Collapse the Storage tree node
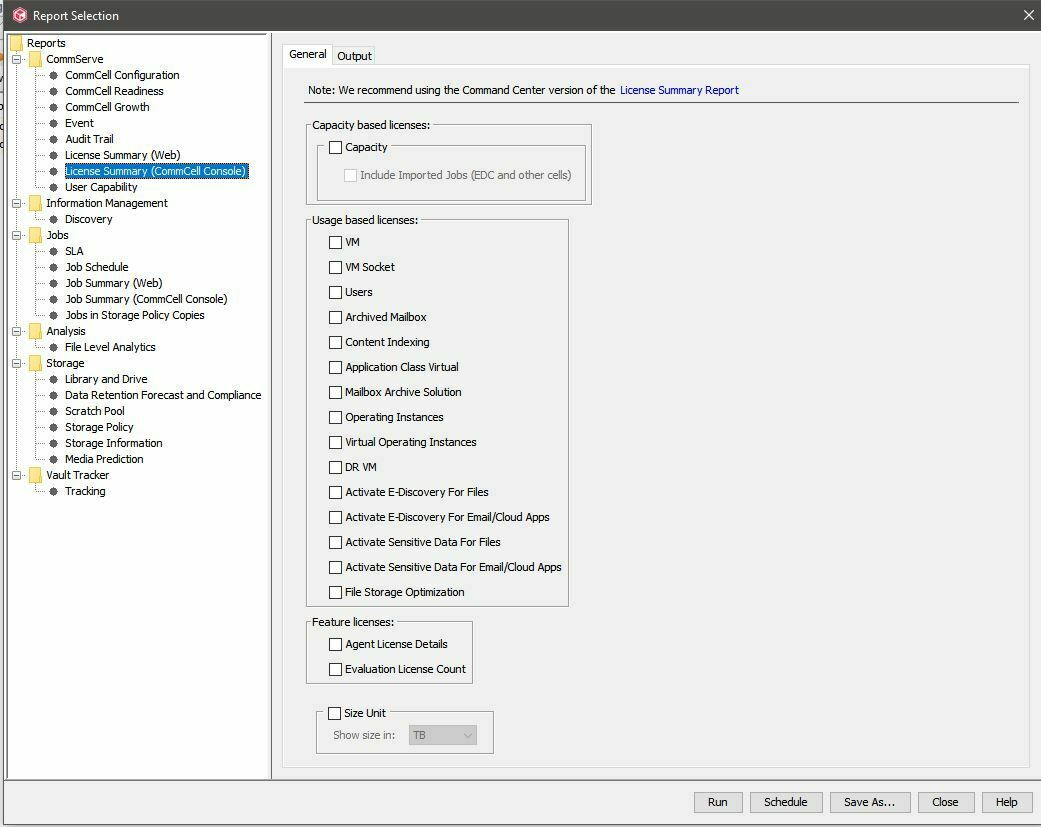Viewport: 1041px width, 827px height. pos(17,363)
